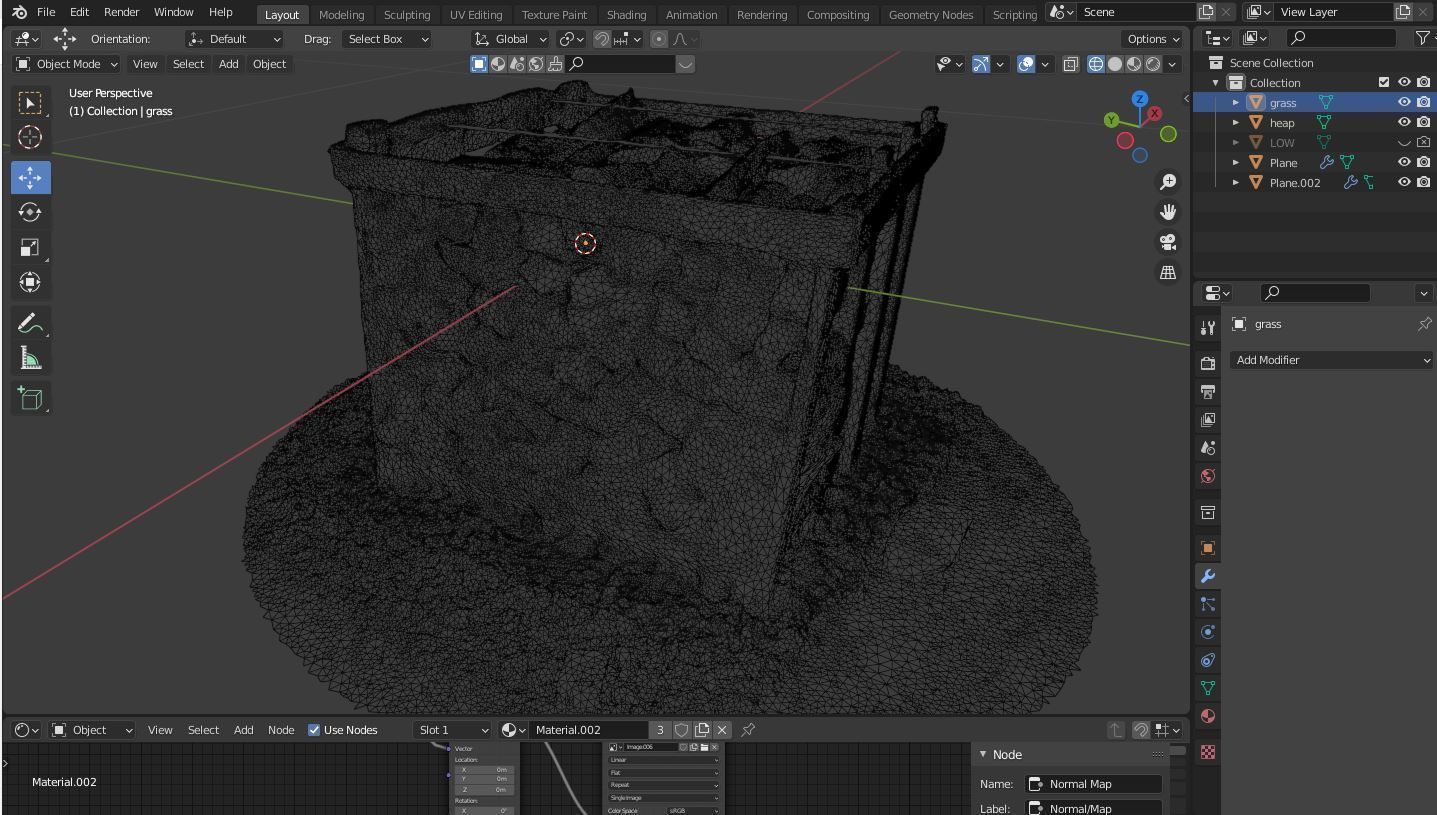Switch to solid viewport shading
Viewport: 1437px width, 815px height.
click(1115, 64)
